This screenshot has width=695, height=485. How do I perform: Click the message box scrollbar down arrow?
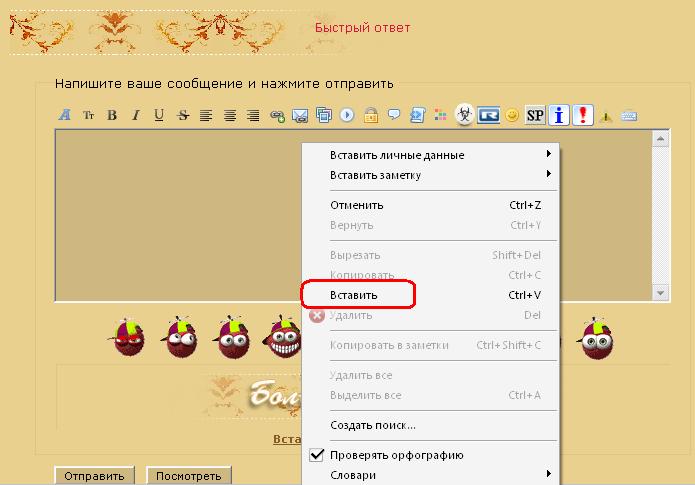tap(660, 293)
